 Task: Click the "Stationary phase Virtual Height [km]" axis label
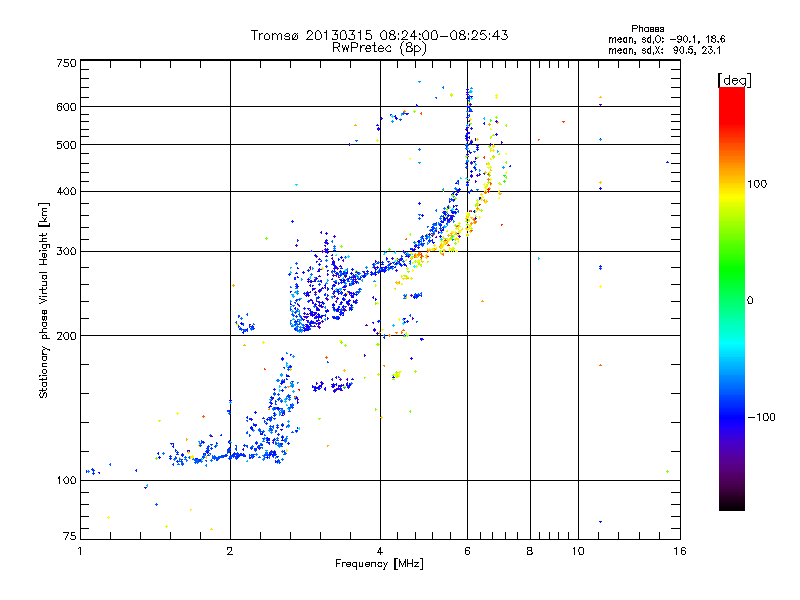[44, 301]
